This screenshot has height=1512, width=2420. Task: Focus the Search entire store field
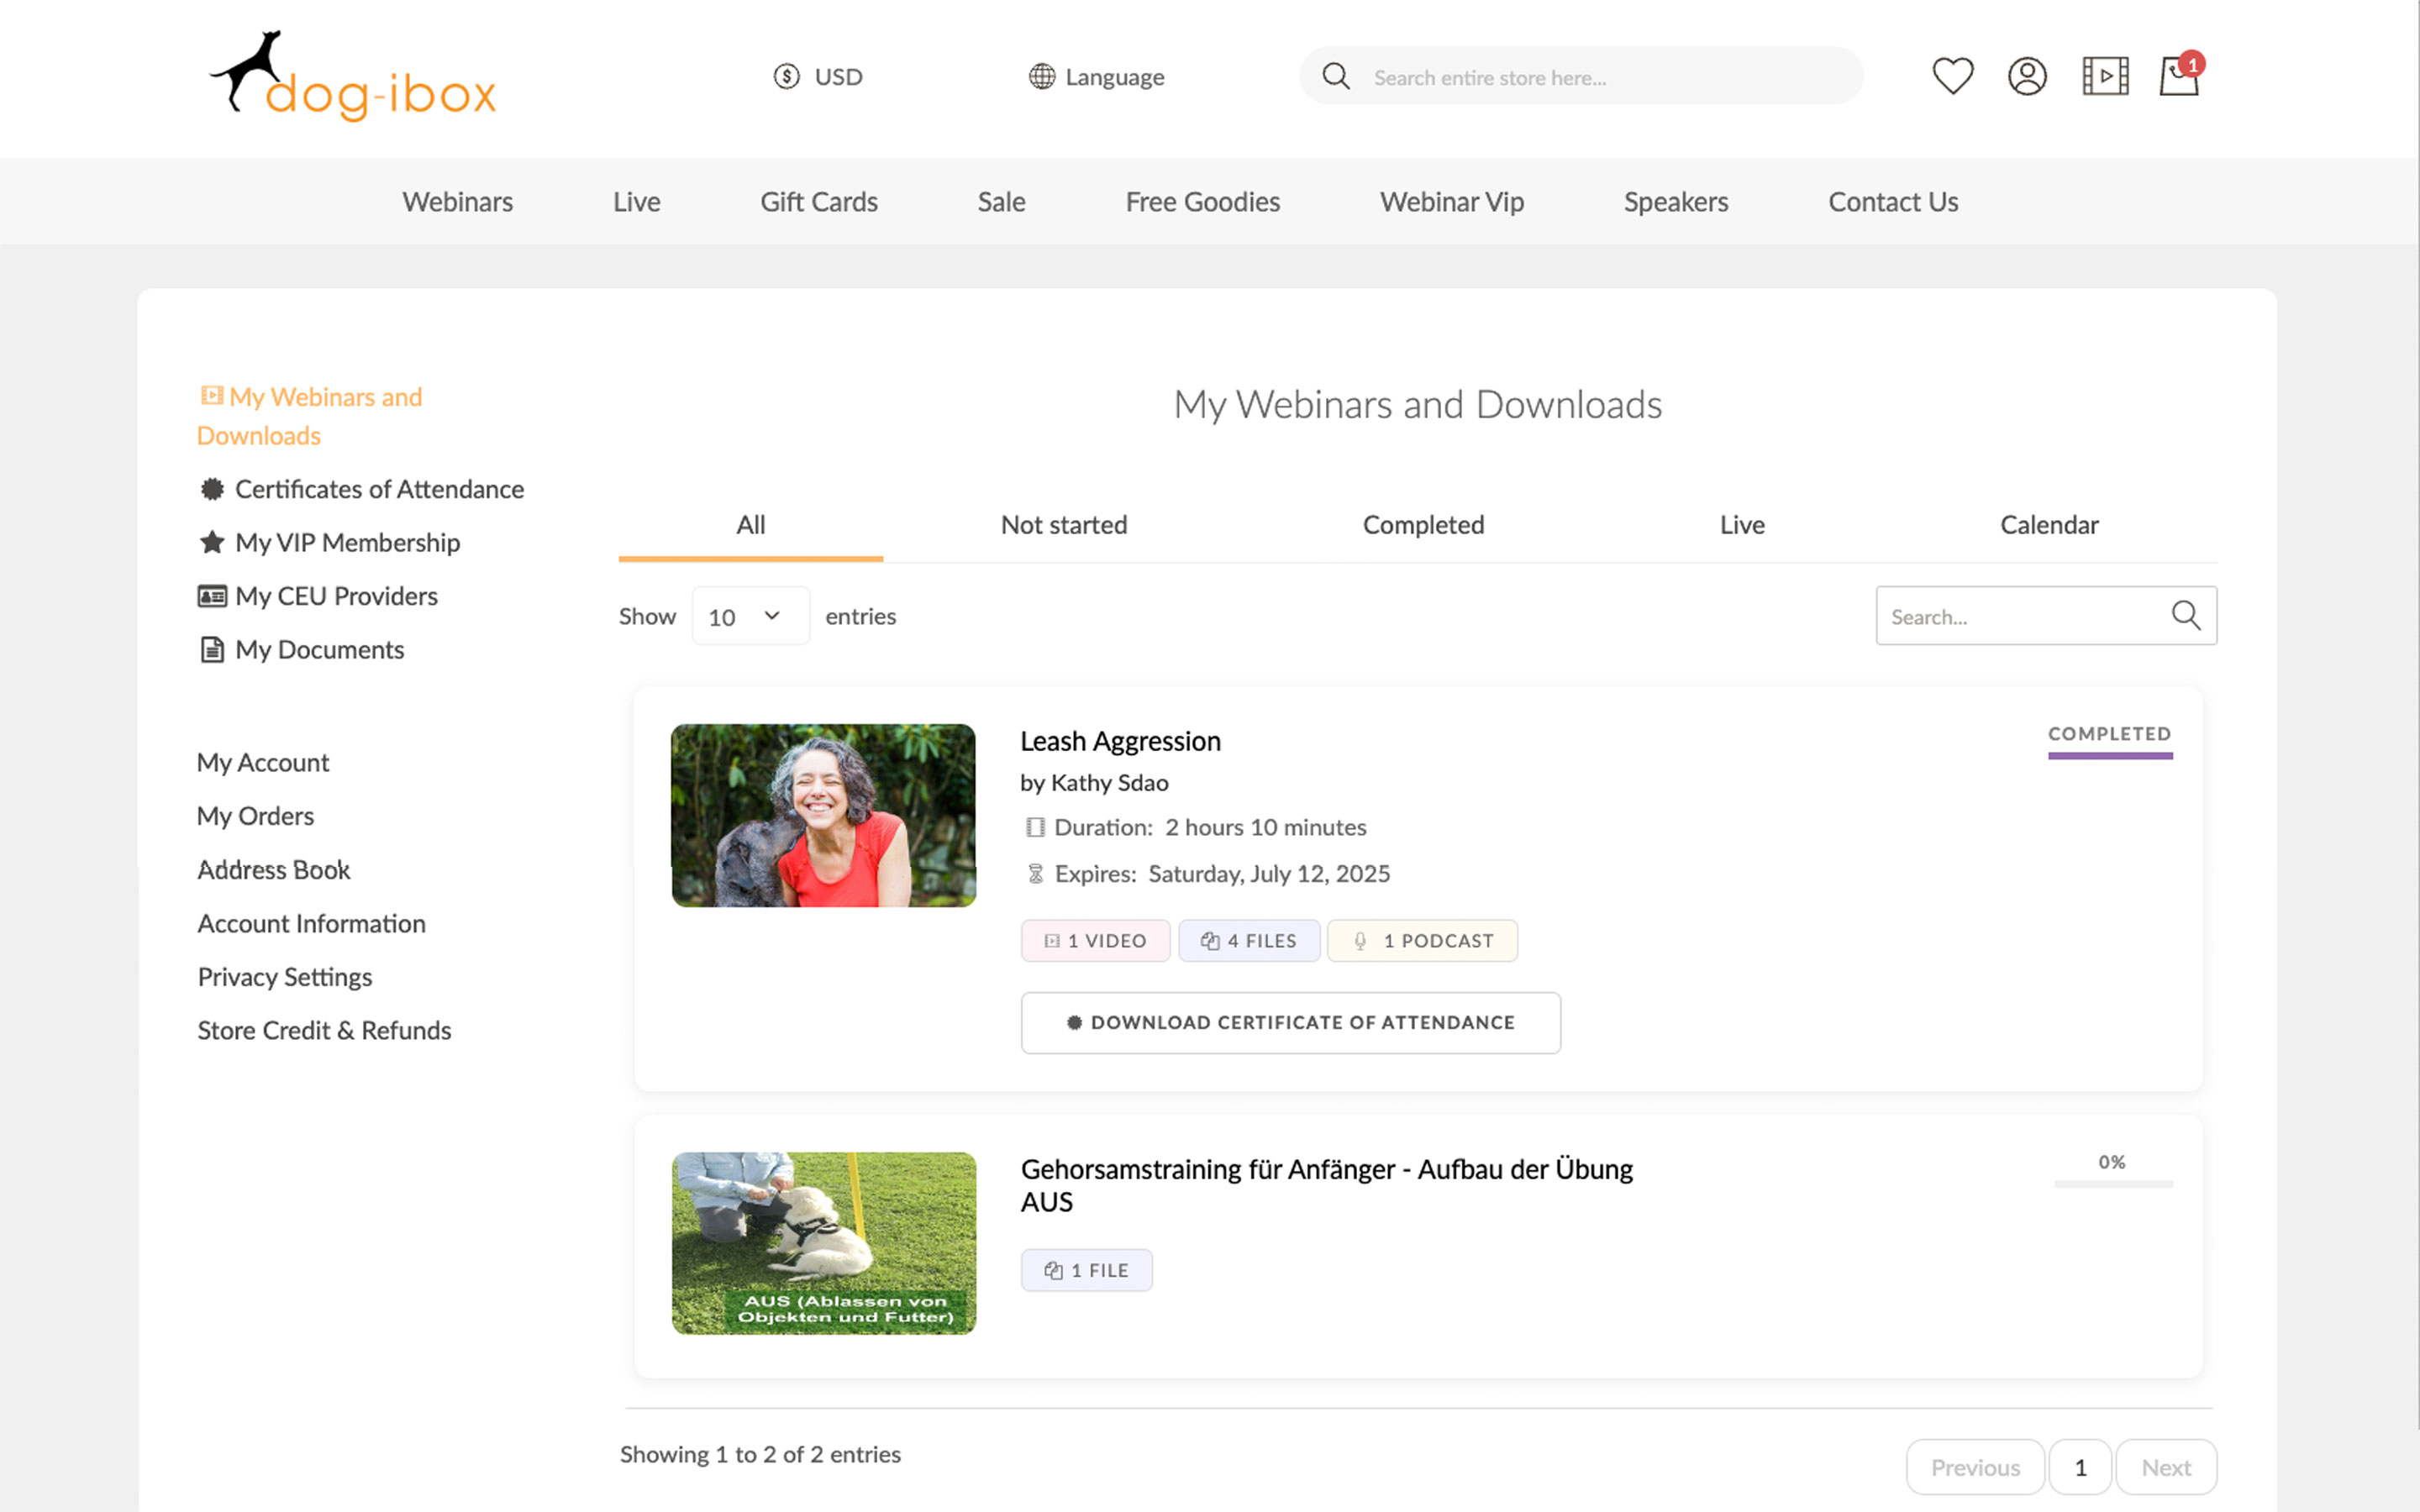tap(1581, 76)
